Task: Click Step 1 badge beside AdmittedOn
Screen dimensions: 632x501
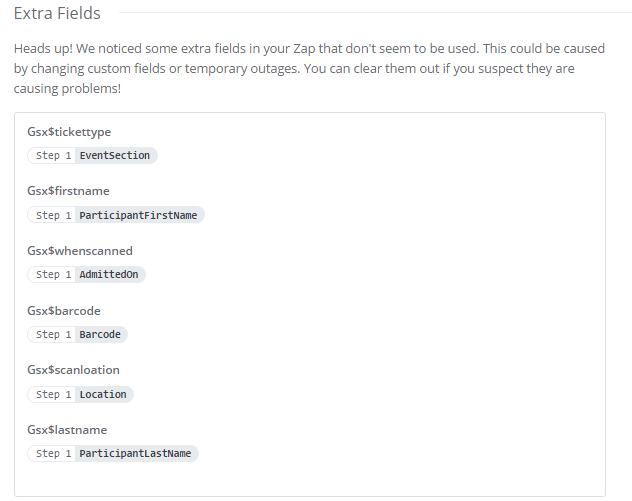Action: [53, 275]
